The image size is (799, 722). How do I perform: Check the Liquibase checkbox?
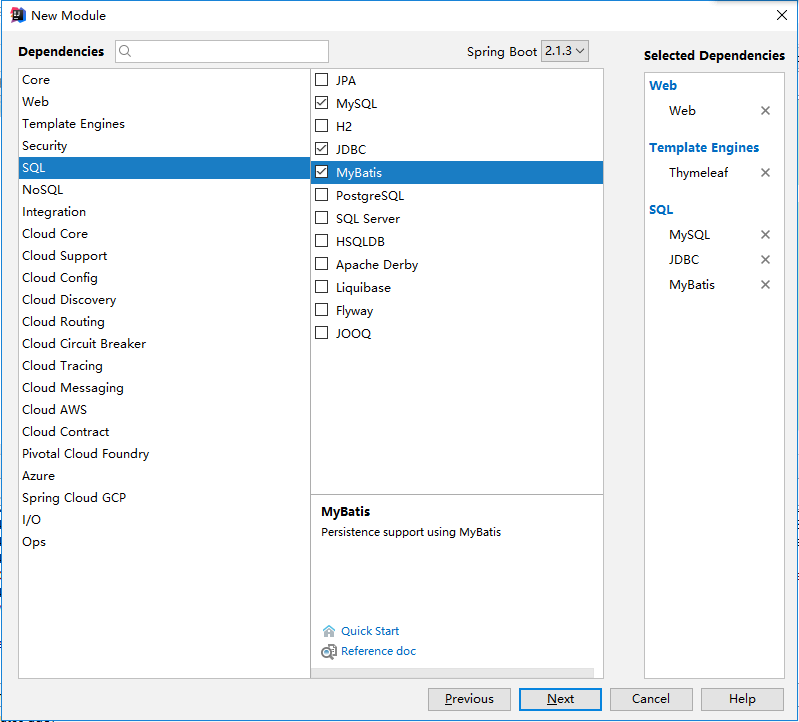point(322,287)
